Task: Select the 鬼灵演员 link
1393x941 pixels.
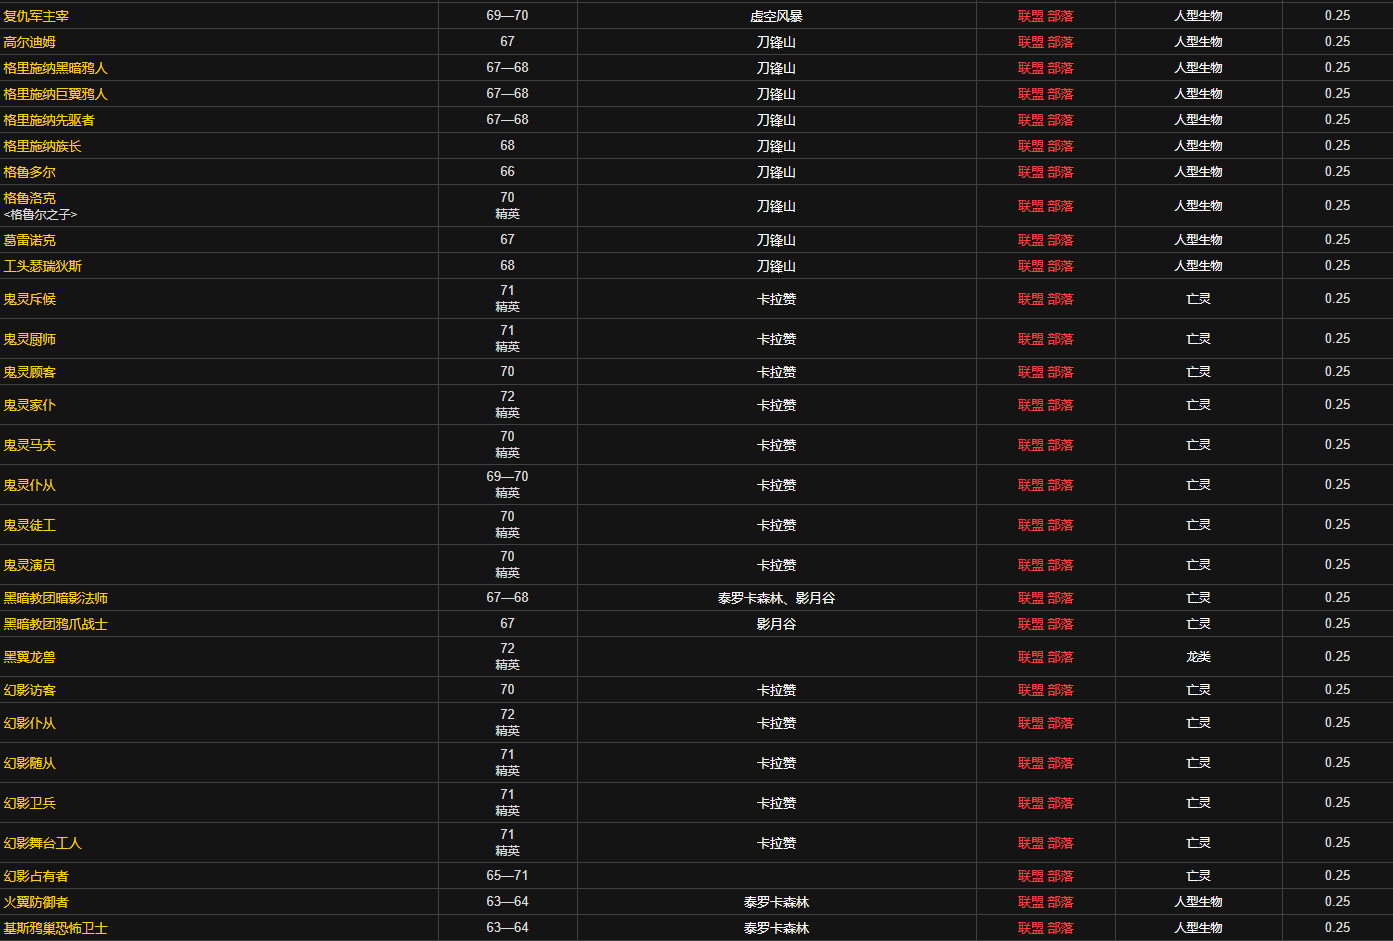Action: click(30, 565)
